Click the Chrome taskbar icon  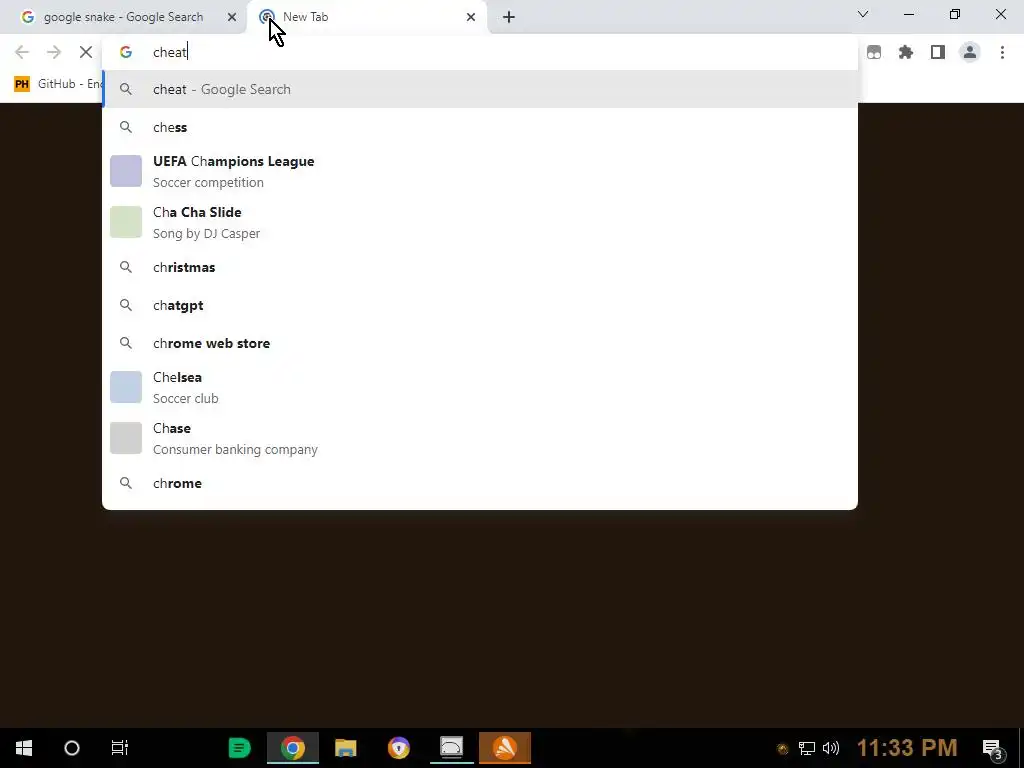point(293,748)
